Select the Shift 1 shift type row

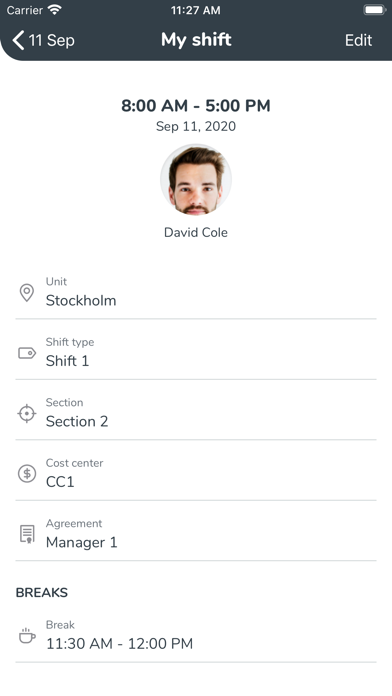(x=196, y=353)
